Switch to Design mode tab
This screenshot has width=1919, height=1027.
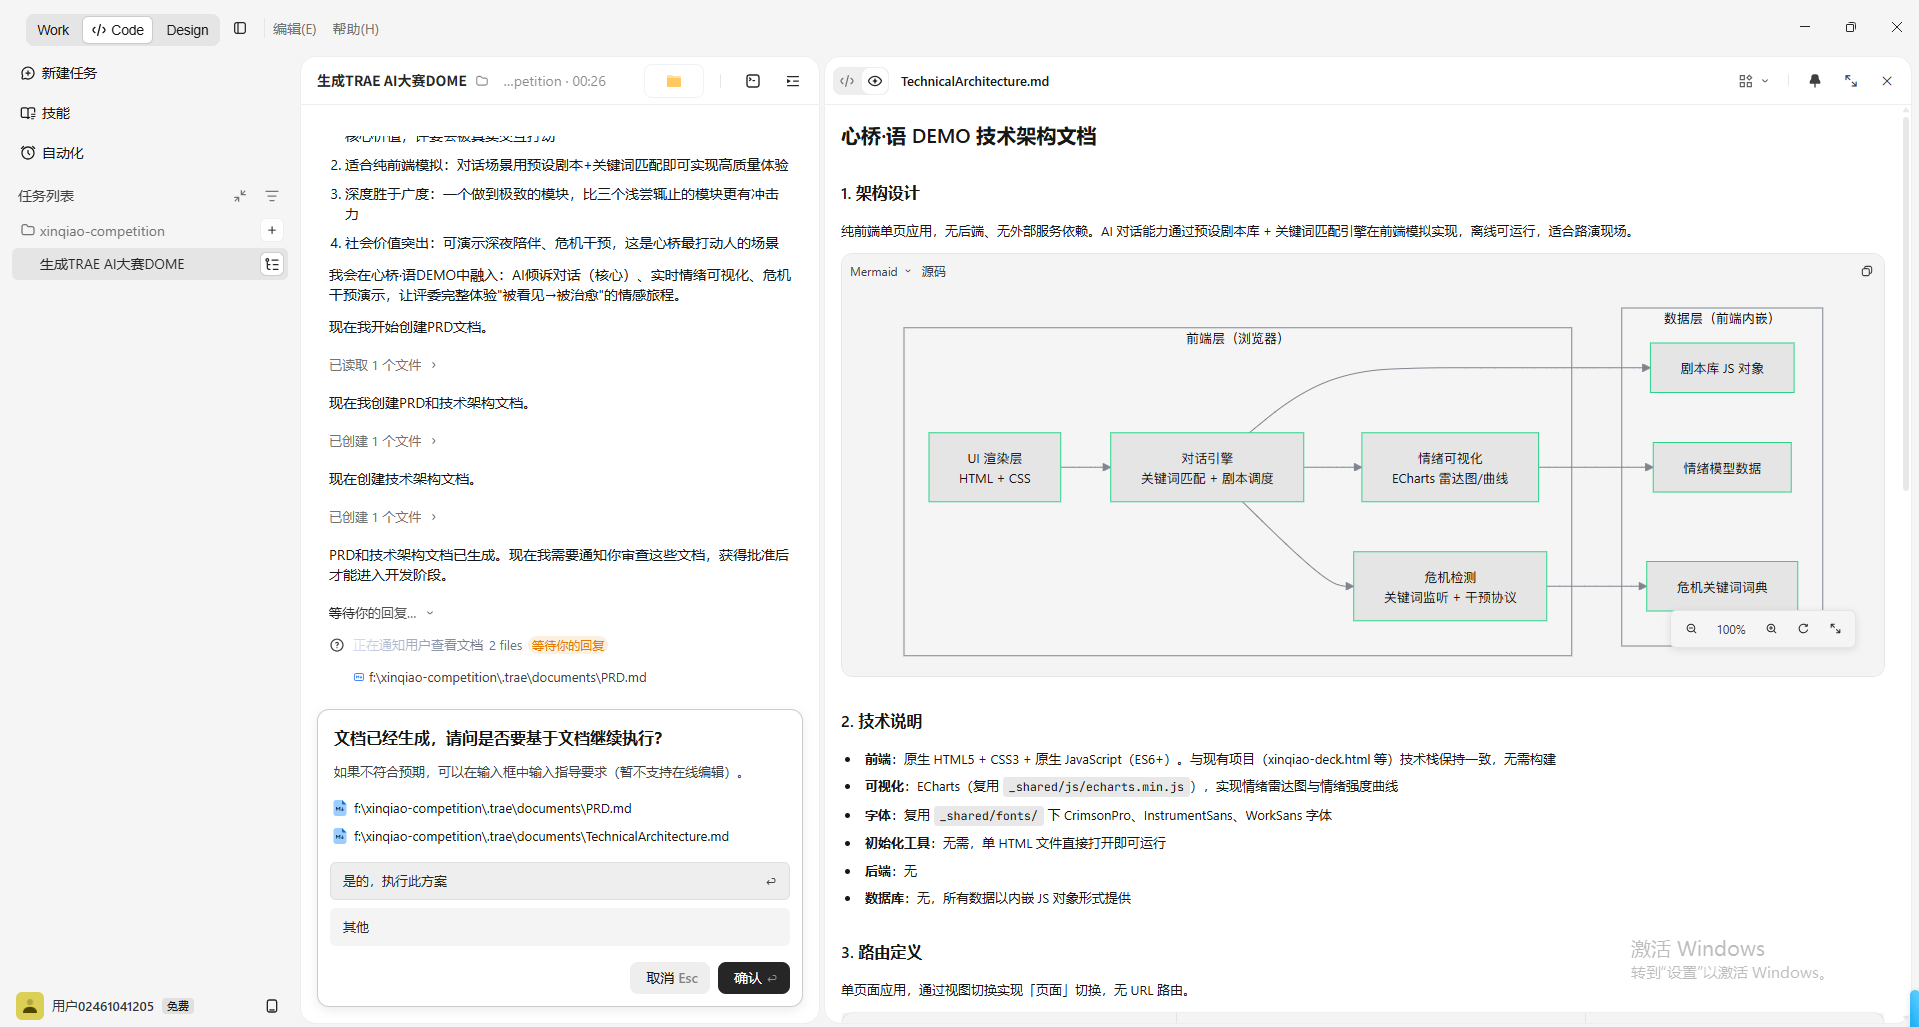click(187, 30)
